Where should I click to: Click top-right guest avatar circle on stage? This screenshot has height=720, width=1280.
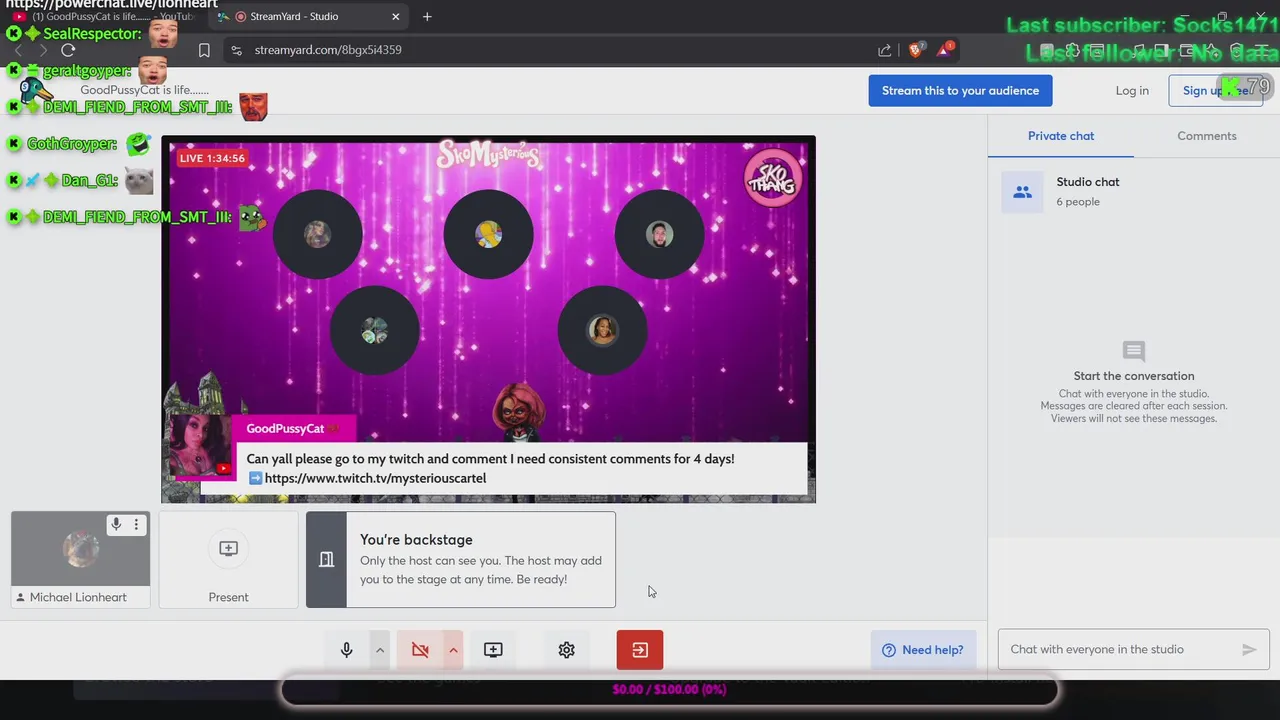(659, 234)
